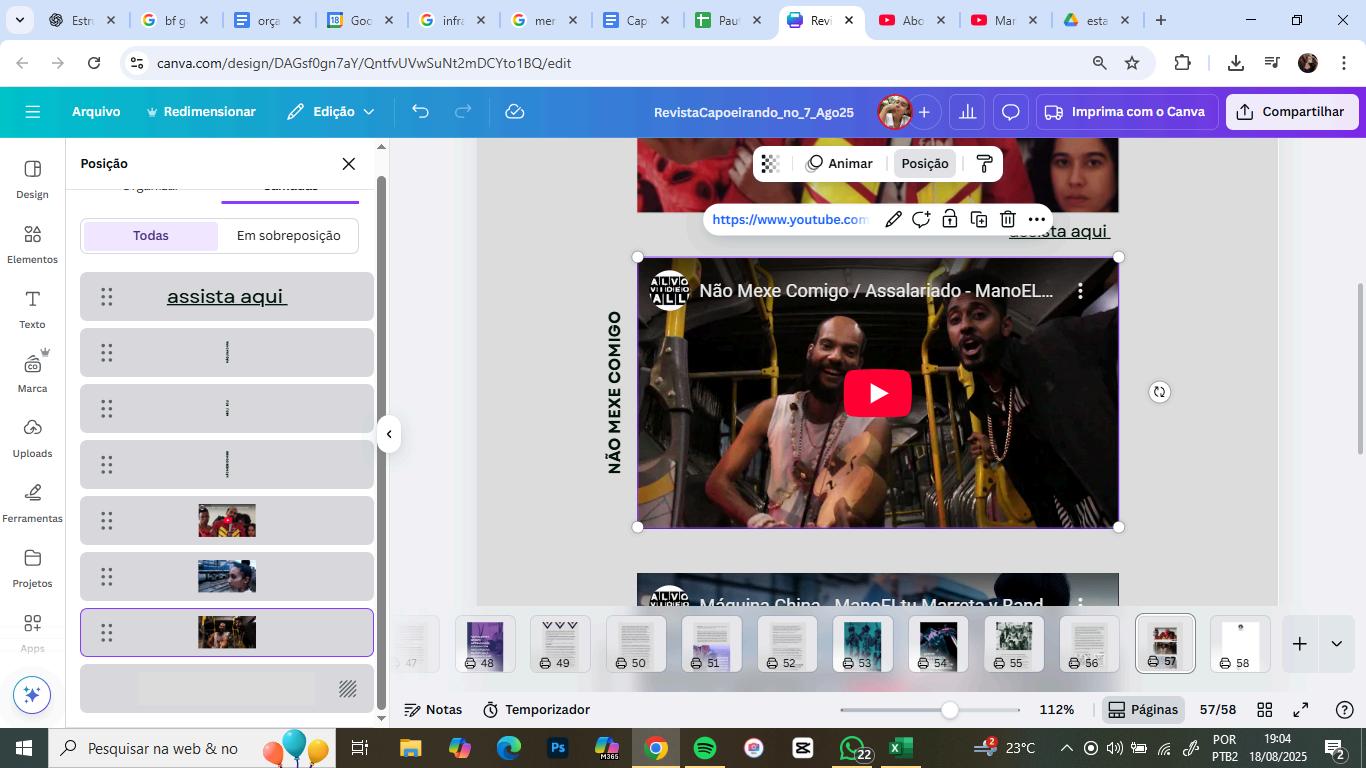Screen dimensions: 1366x768
Task: Click the Chrome address bar URL
Action: click(x=364, y=63)
